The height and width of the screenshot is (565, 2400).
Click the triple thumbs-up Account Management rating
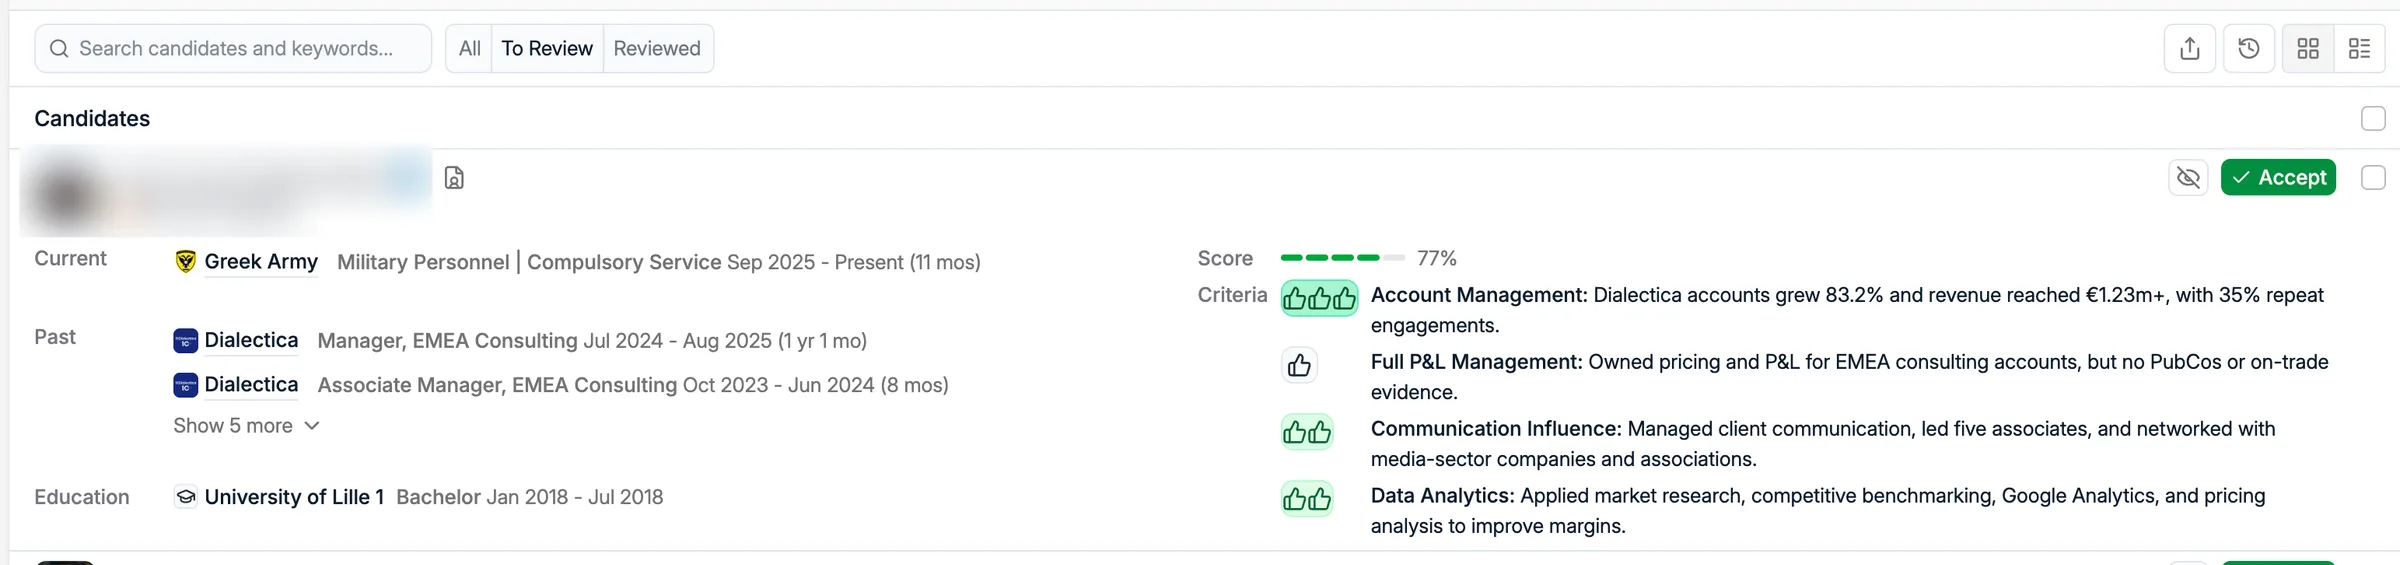point(1319,298)
